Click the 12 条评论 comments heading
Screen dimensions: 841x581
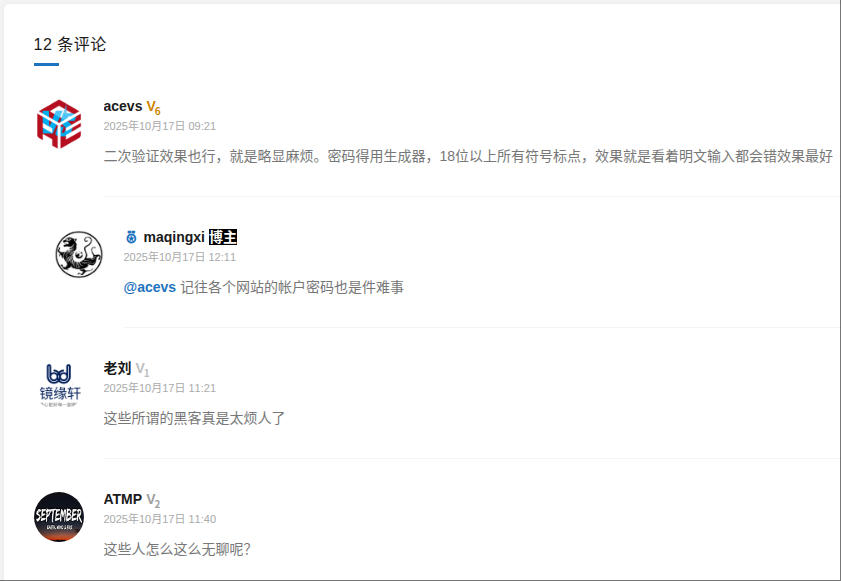(70, 45)
